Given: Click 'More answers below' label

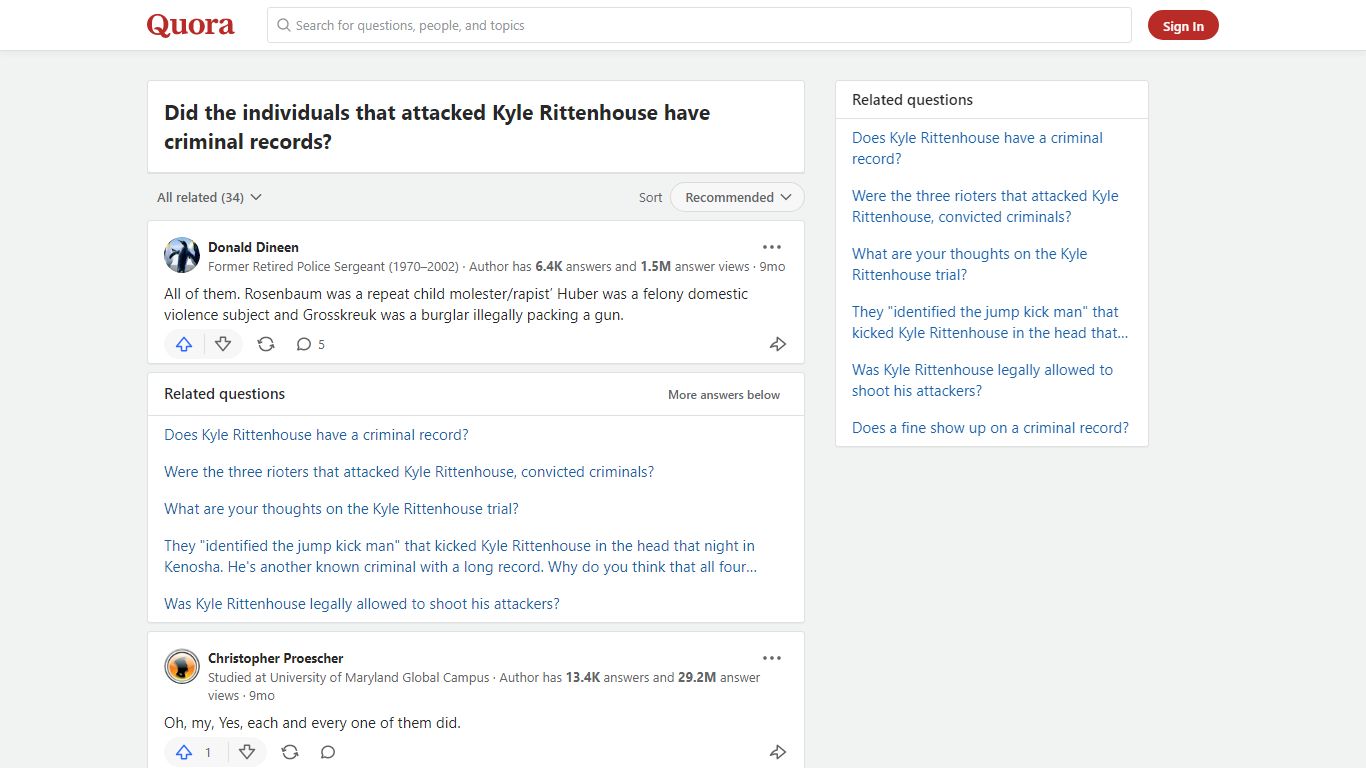Looking at the screenshot, I should click(724, 395).
